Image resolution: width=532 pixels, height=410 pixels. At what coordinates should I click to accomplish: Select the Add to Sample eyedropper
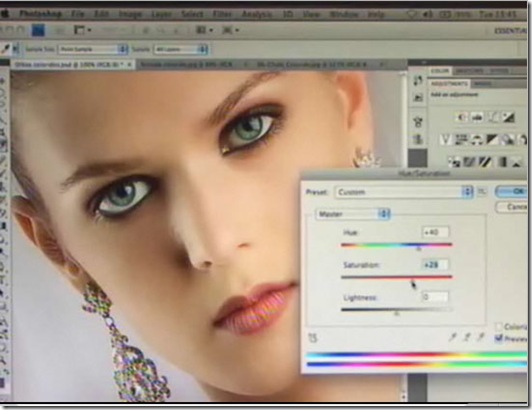(x=467, y=337)
